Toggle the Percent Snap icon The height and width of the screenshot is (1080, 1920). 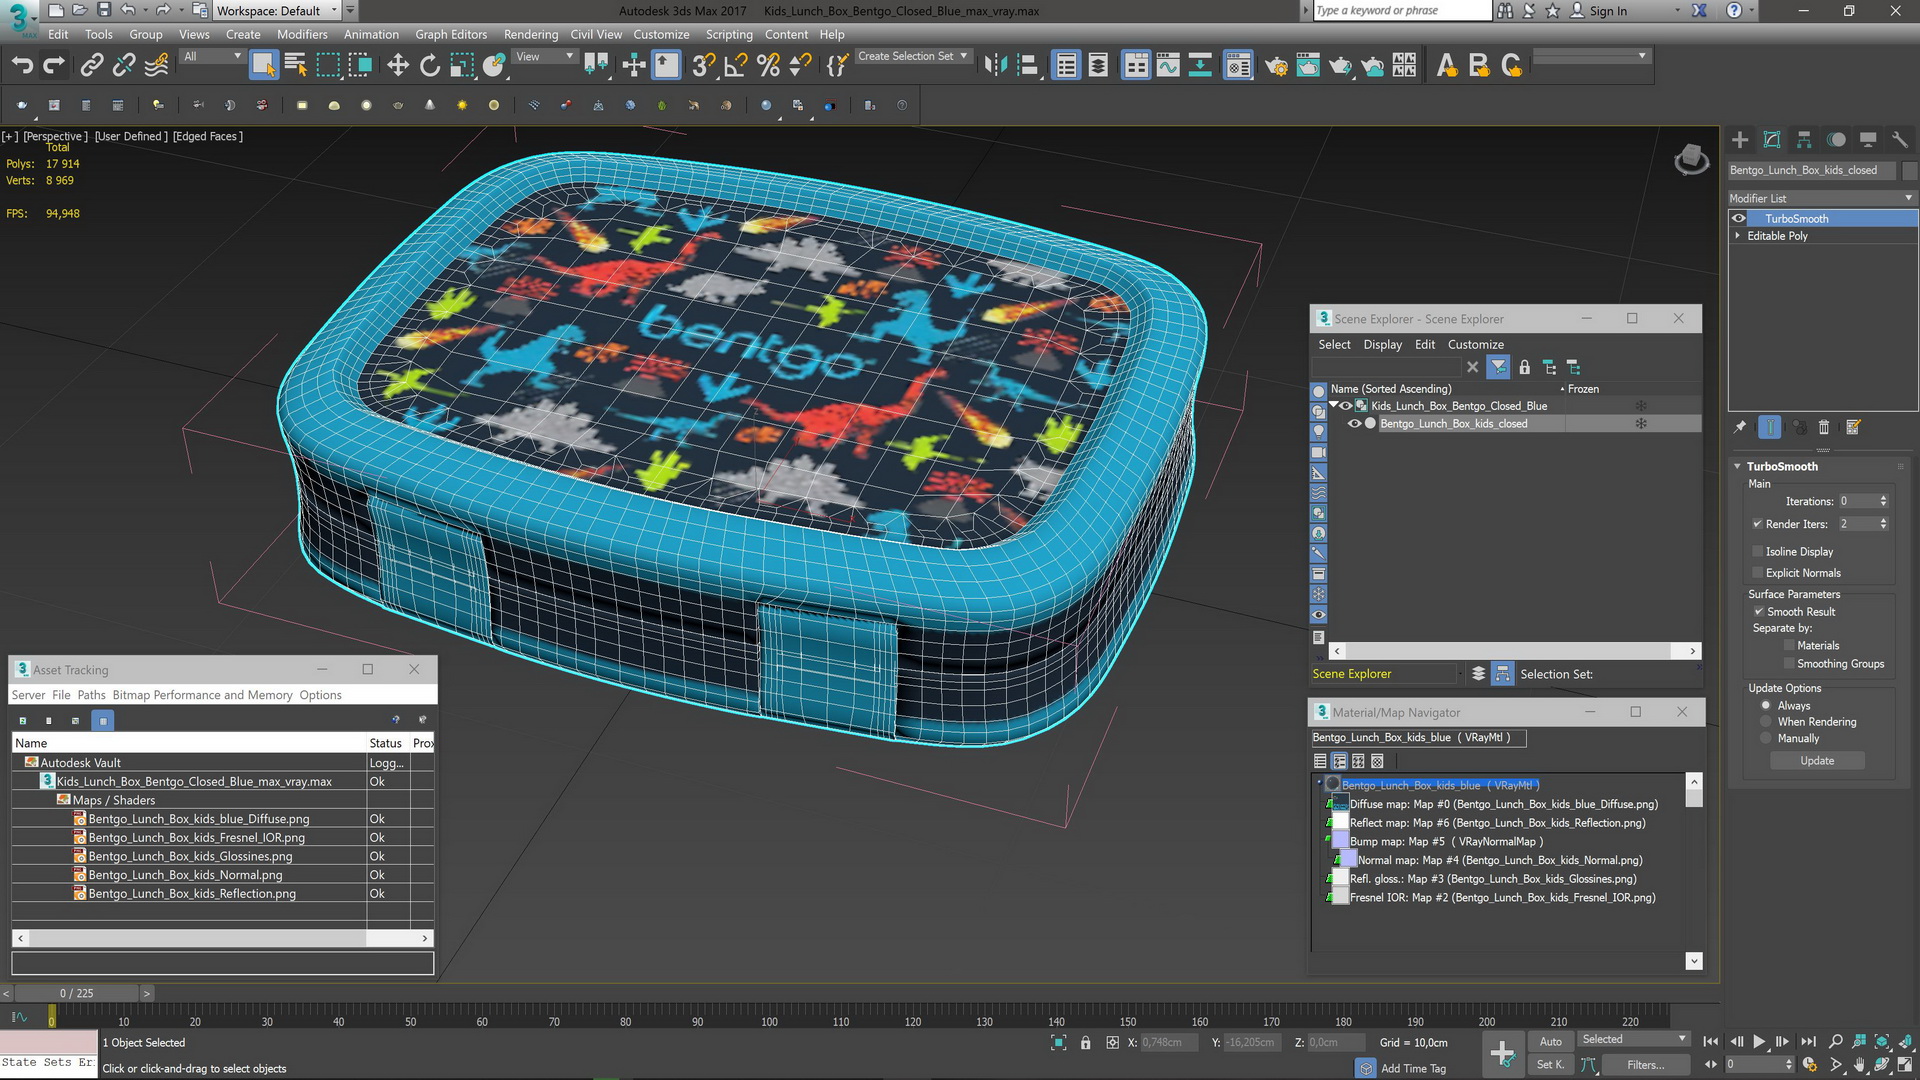(x=768, y=66)
